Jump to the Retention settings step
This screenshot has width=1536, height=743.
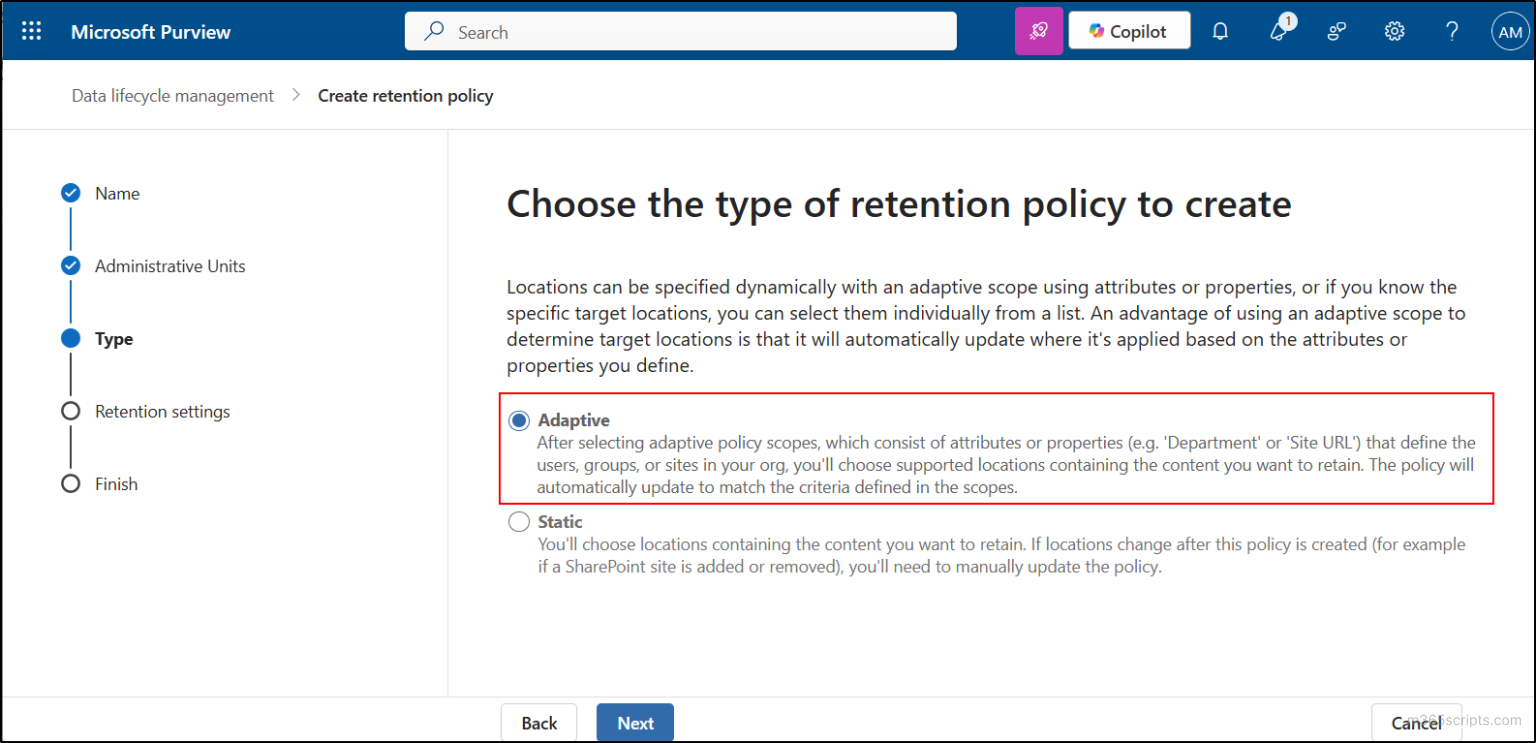(162, 411)
